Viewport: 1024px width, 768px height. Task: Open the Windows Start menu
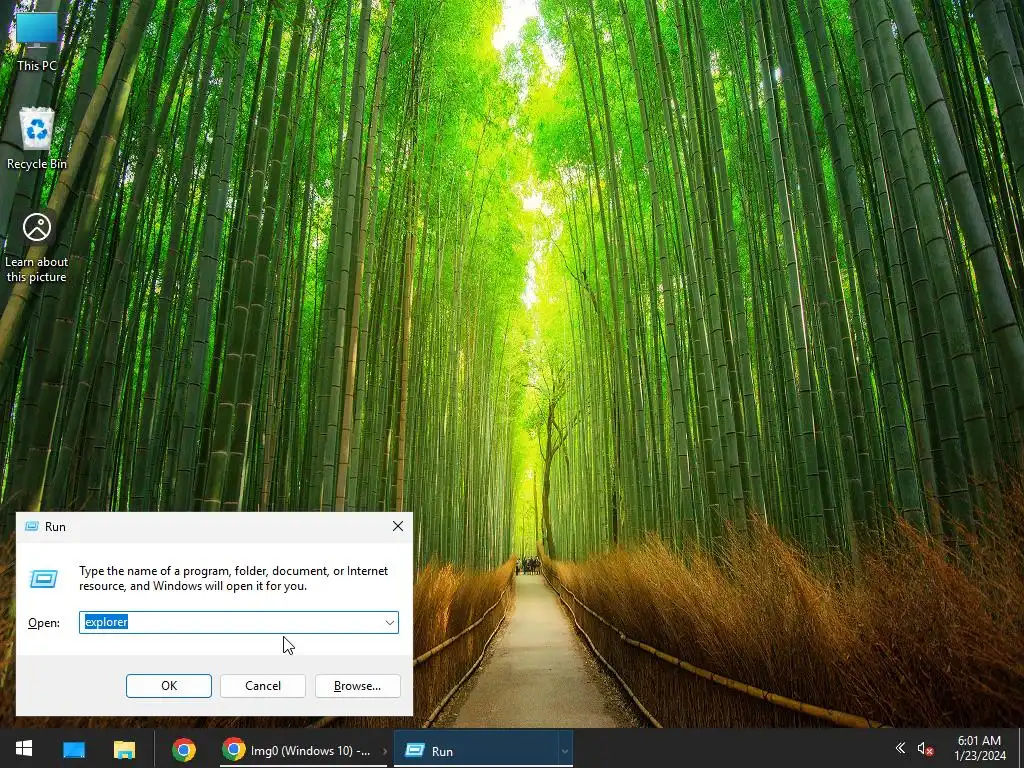point(24,749)
